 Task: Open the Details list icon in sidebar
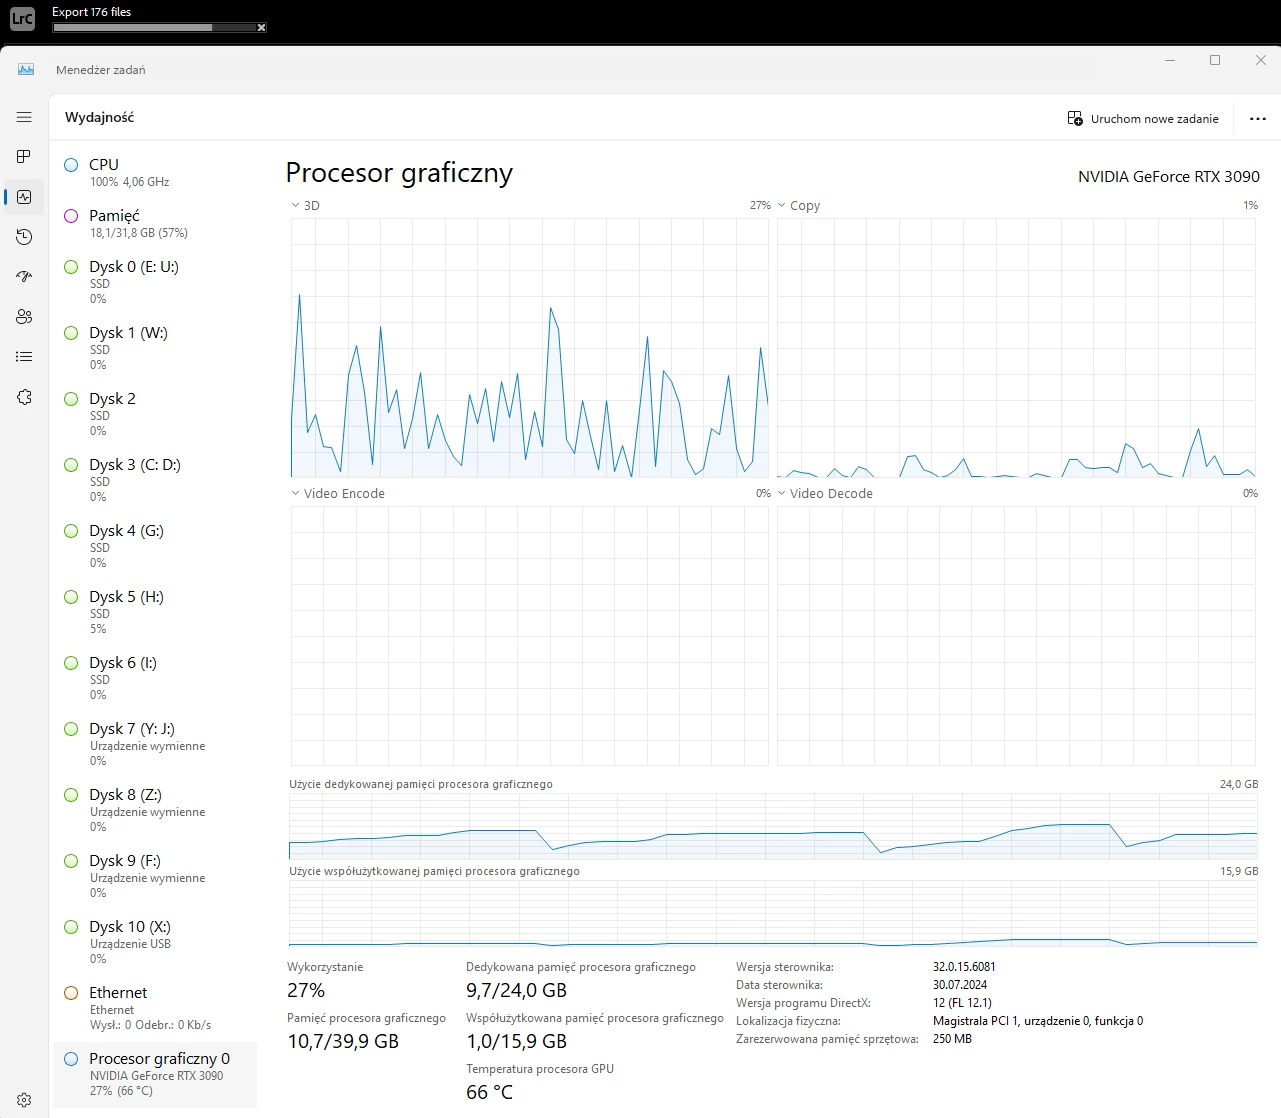click(24, 357)
